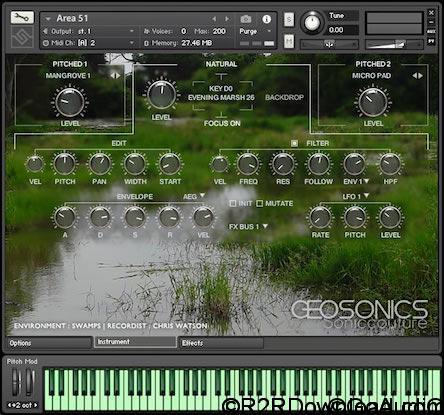Open the ENV 1 dropdown arrow
This screenshot has width=444, height=415.
click(367, 181)
